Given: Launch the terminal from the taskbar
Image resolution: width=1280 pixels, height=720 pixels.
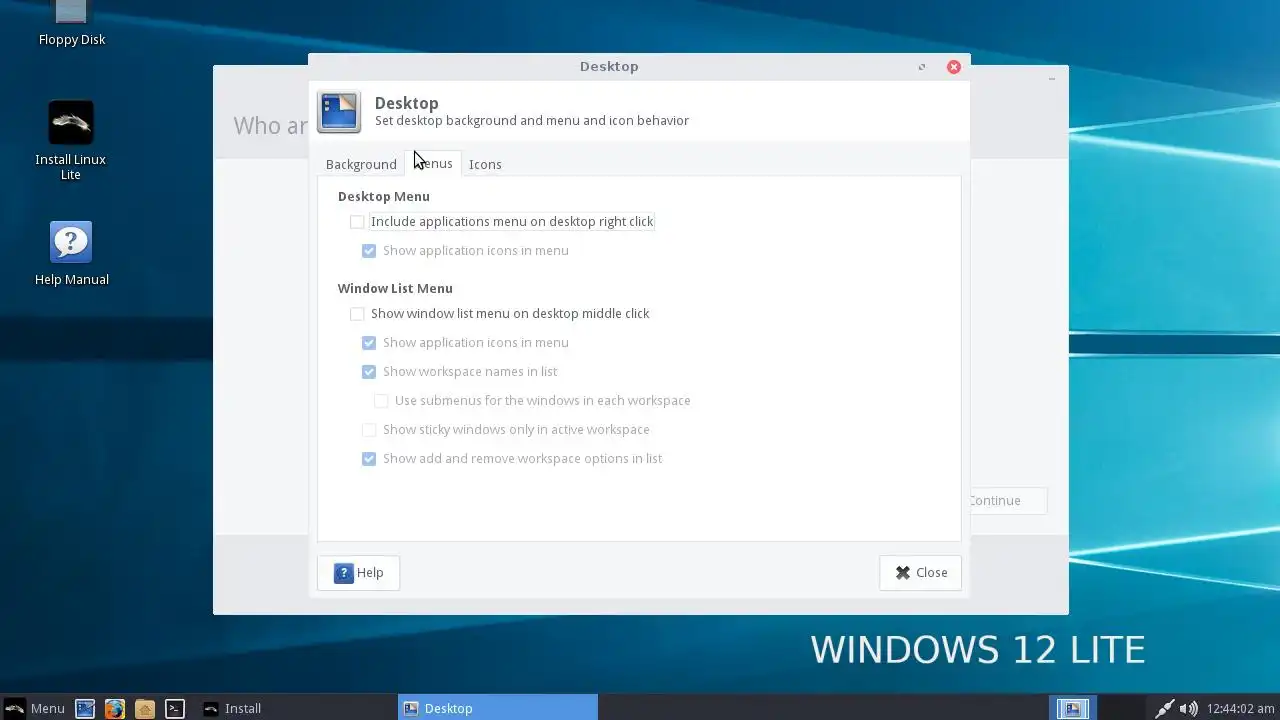Looking at the screenshot, I should 175,708.
